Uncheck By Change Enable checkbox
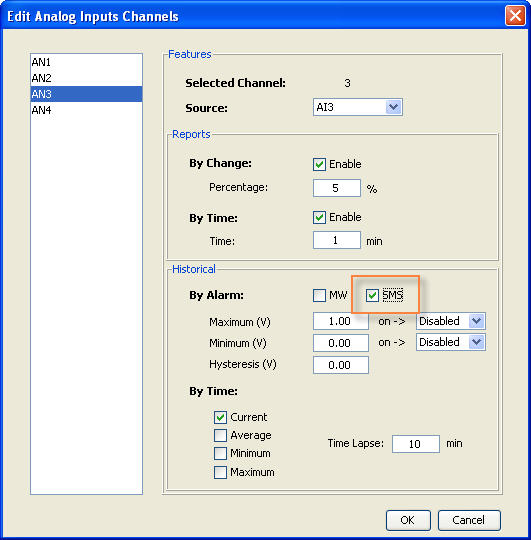 click(x=319, y=164)
